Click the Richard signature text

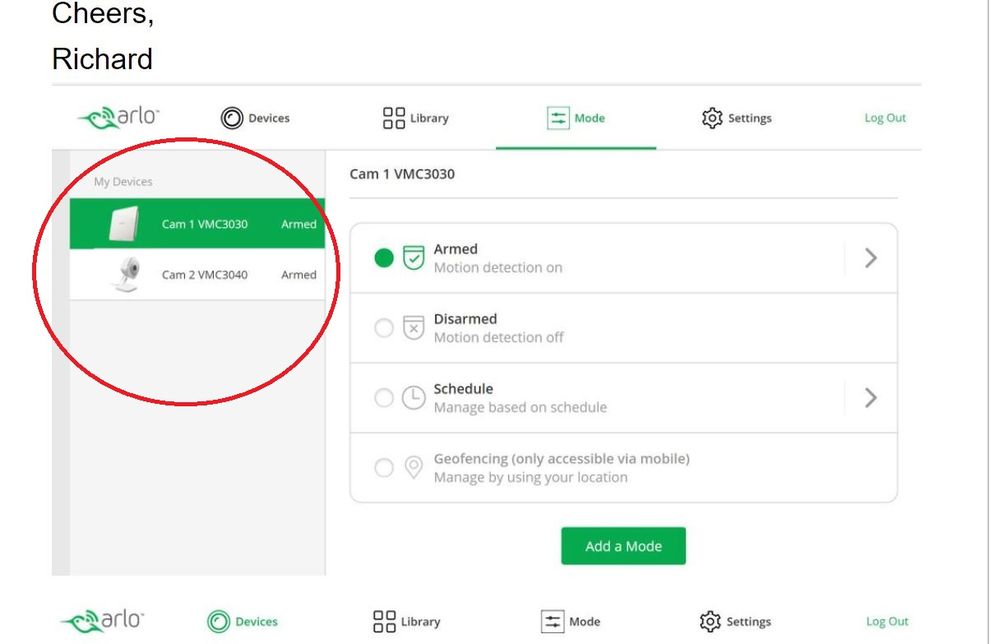(x=103, y=59)
